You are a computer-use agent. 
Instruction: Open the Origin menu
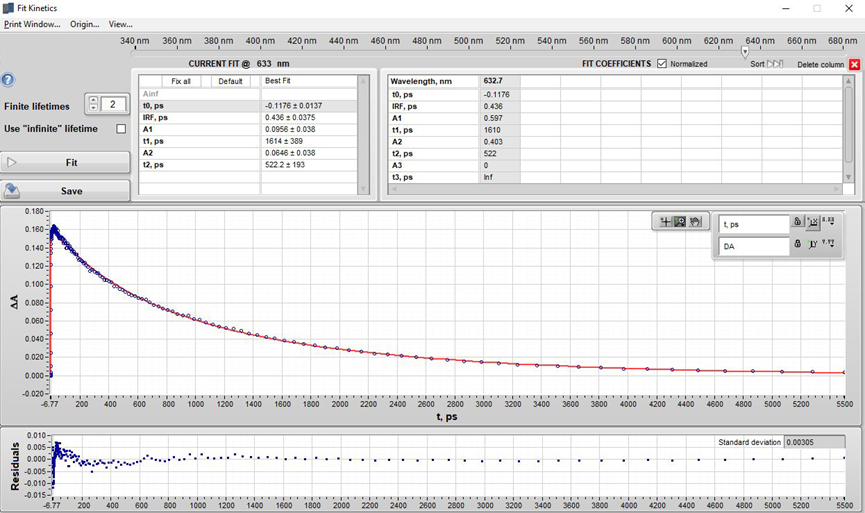(84, 24)
